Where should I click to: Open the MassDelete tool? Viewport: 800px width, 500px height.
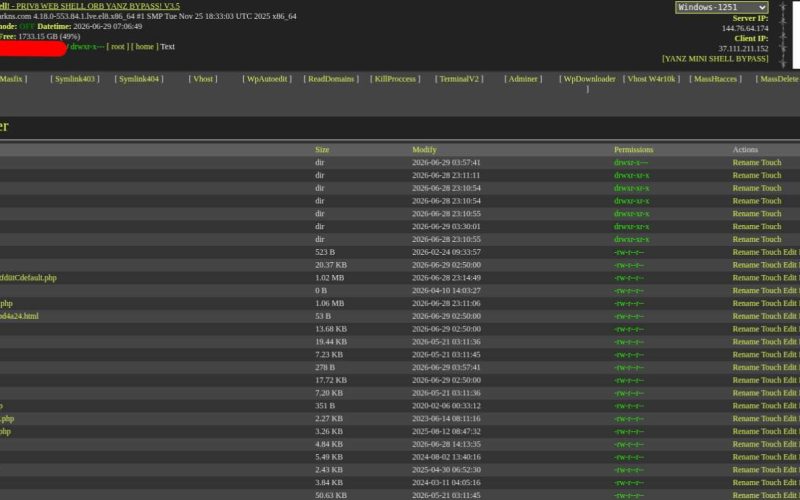tap(778, 79)
